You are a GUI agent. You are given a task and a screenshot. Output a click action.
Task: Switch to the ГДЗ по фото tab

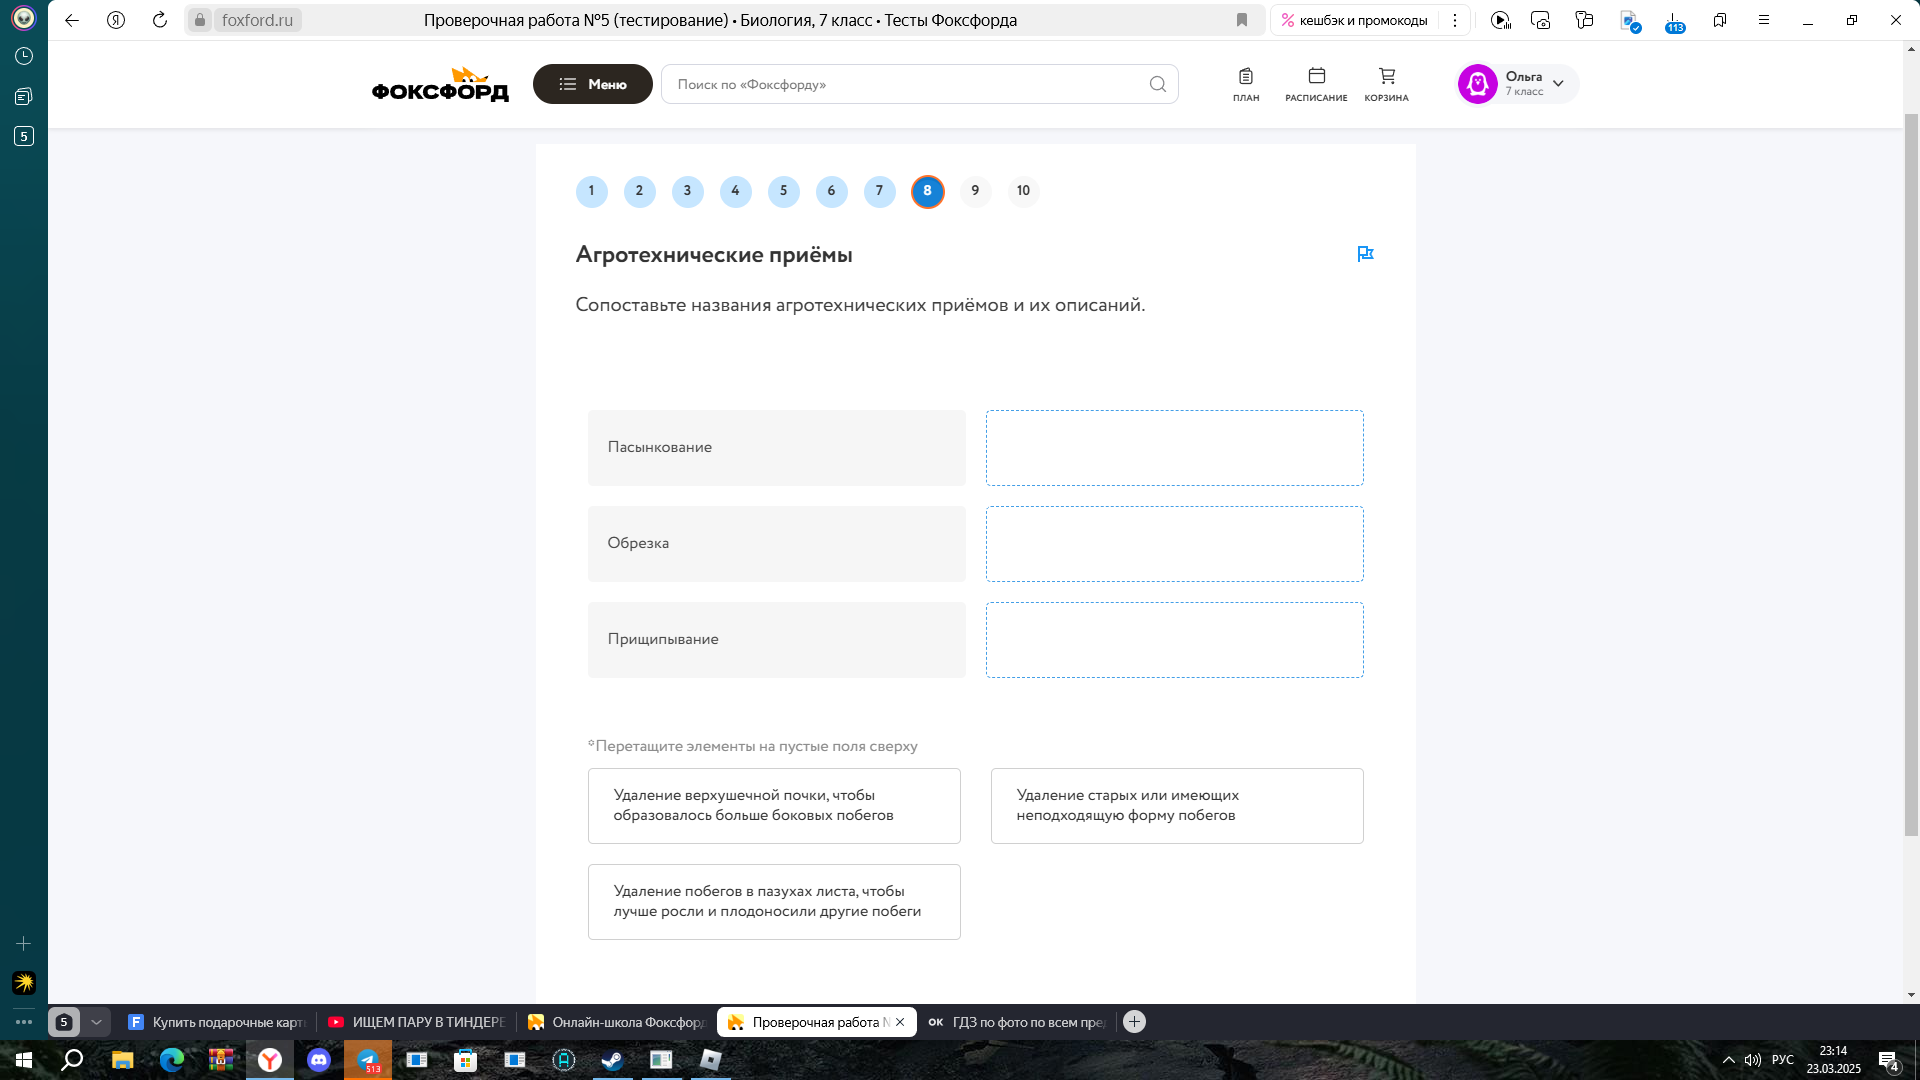tap(1016, 1022)
